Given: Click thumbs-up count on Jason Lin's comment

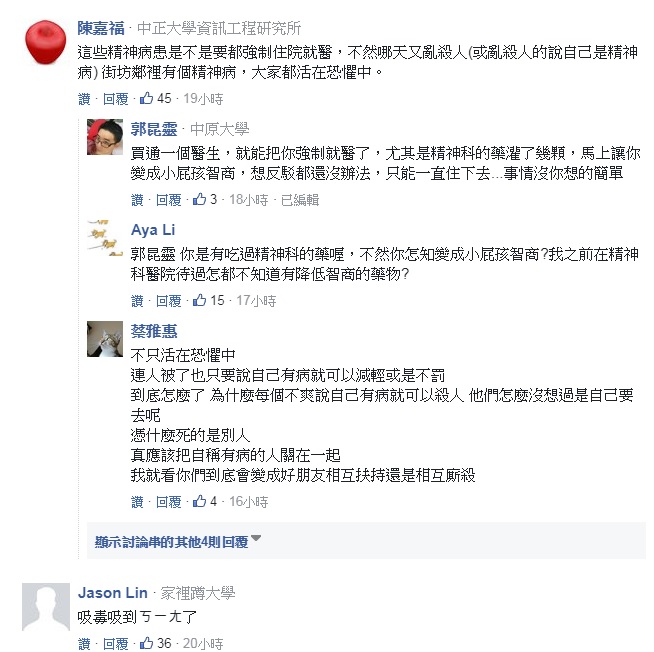Looking at the screenshot, I should click(164, 644).
